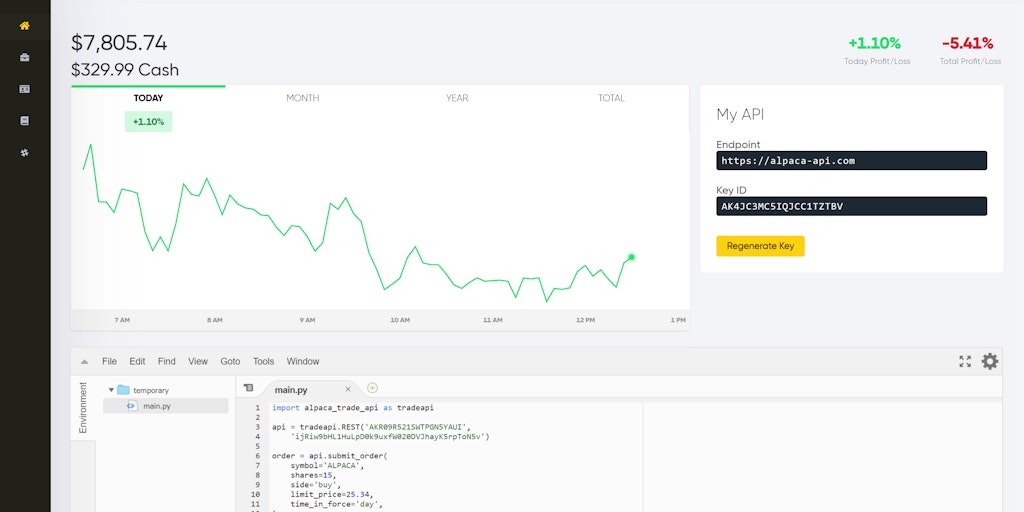Close the main.py editor tab

pyautogui.click(x=347, y=390)
